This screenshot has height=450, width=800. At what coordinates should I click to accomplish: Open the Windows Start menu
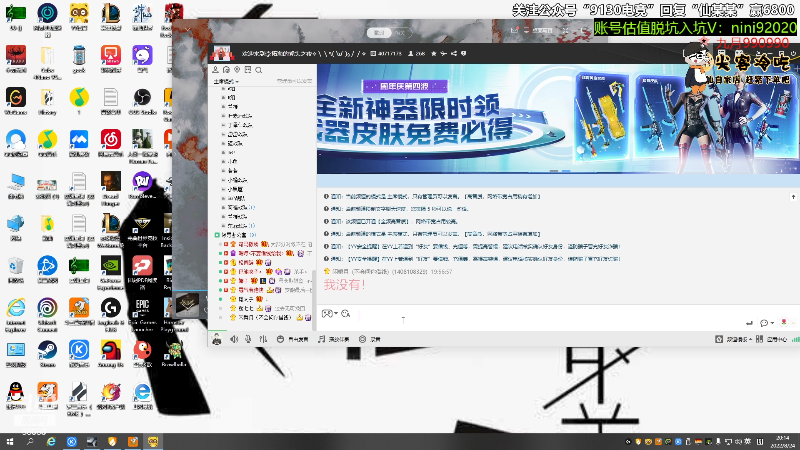10,441
